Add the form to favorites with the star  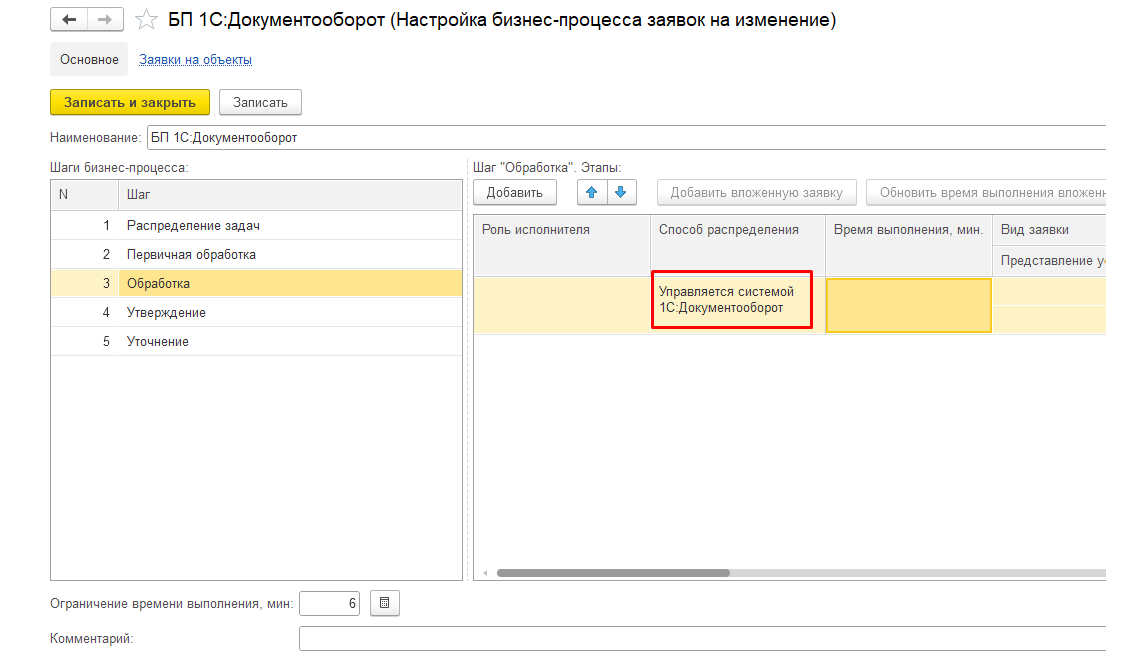[x=146, y=20]
